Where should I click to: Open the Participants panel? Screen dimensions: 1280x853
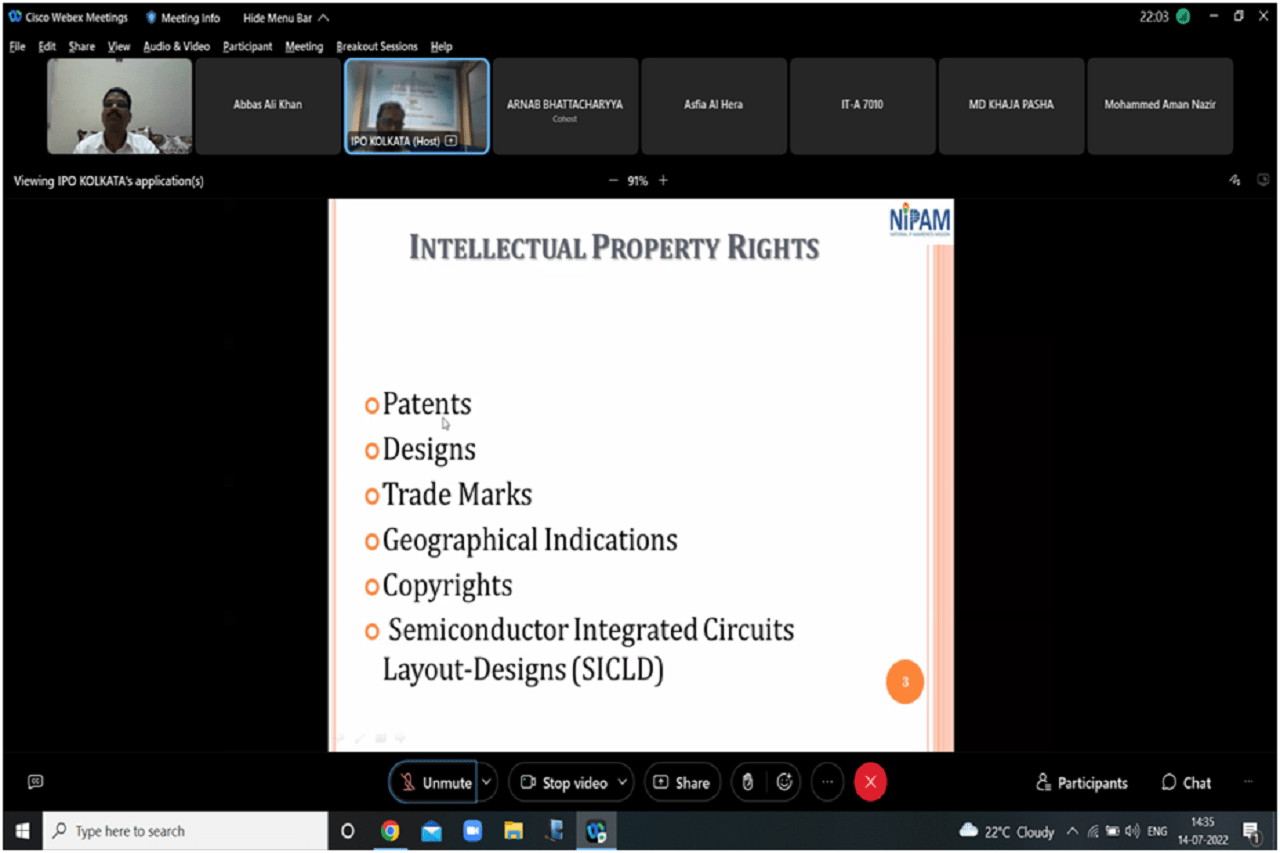[1081, 783]
